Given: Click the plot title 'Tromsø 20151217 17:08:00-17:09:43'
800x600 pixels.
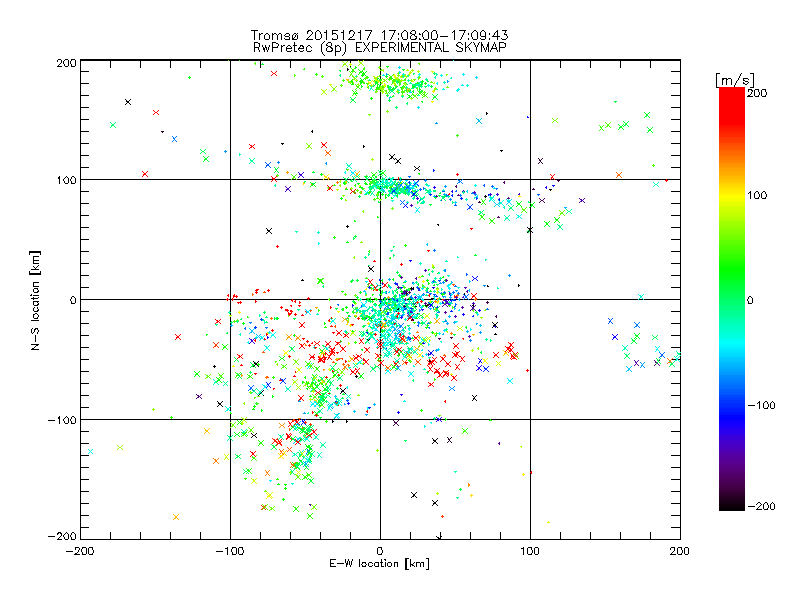Looking at the screenshot, I should (x=379, y=35).
